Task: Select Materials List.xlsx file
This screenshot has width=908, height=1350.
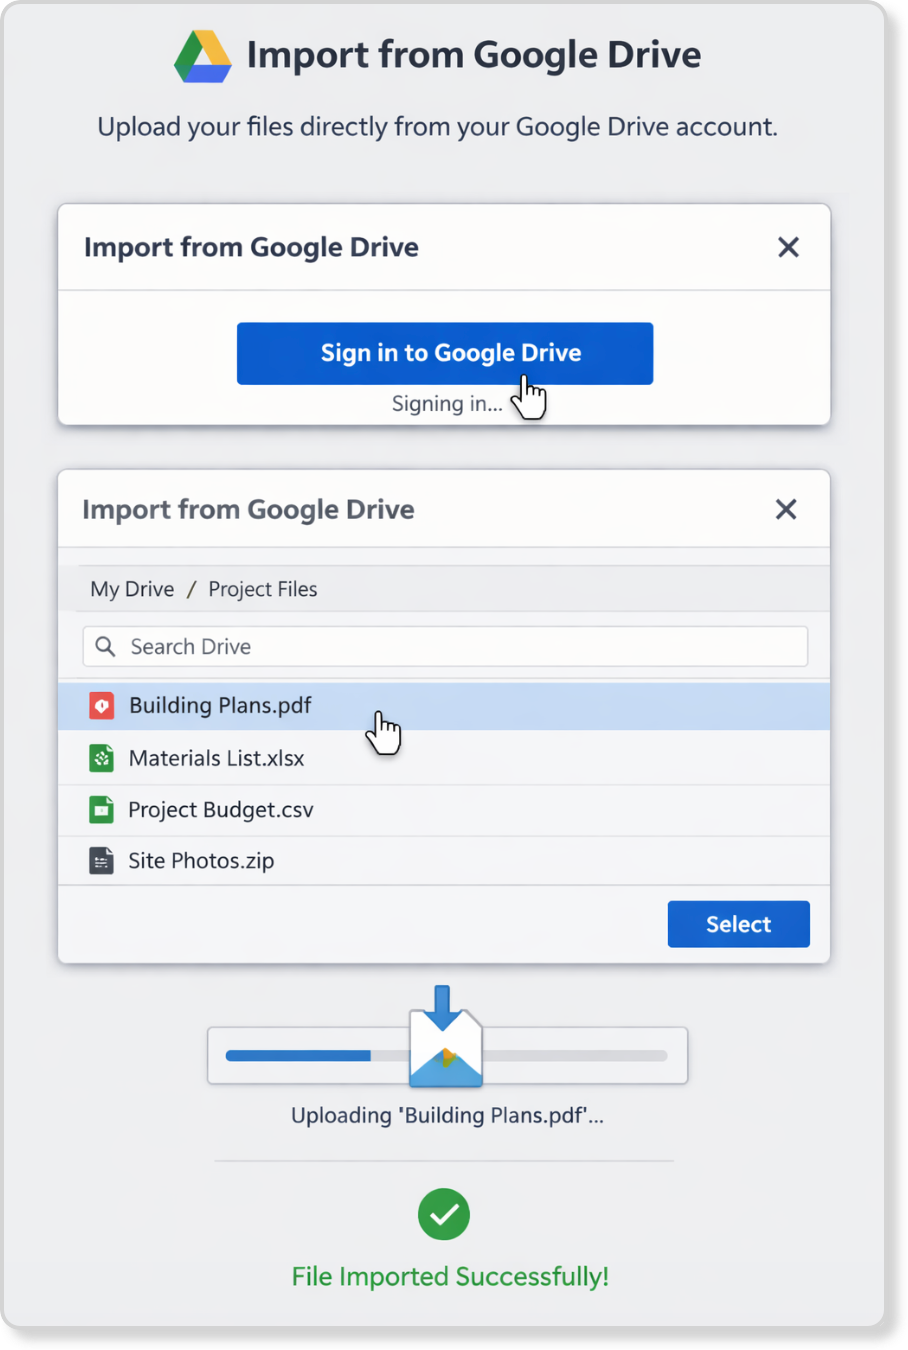Action: [x=444, y=758]
